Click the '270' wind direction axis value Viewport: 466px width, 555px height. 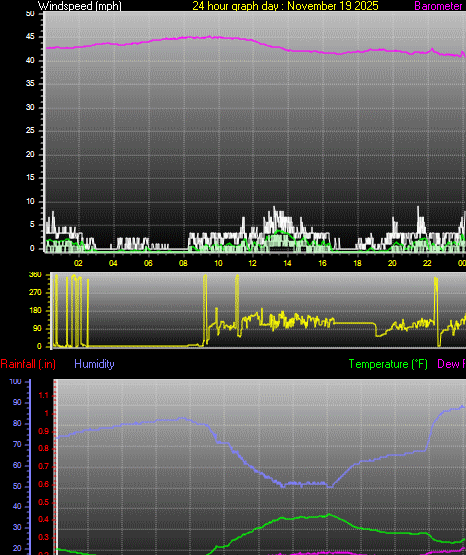pos(35,292)
